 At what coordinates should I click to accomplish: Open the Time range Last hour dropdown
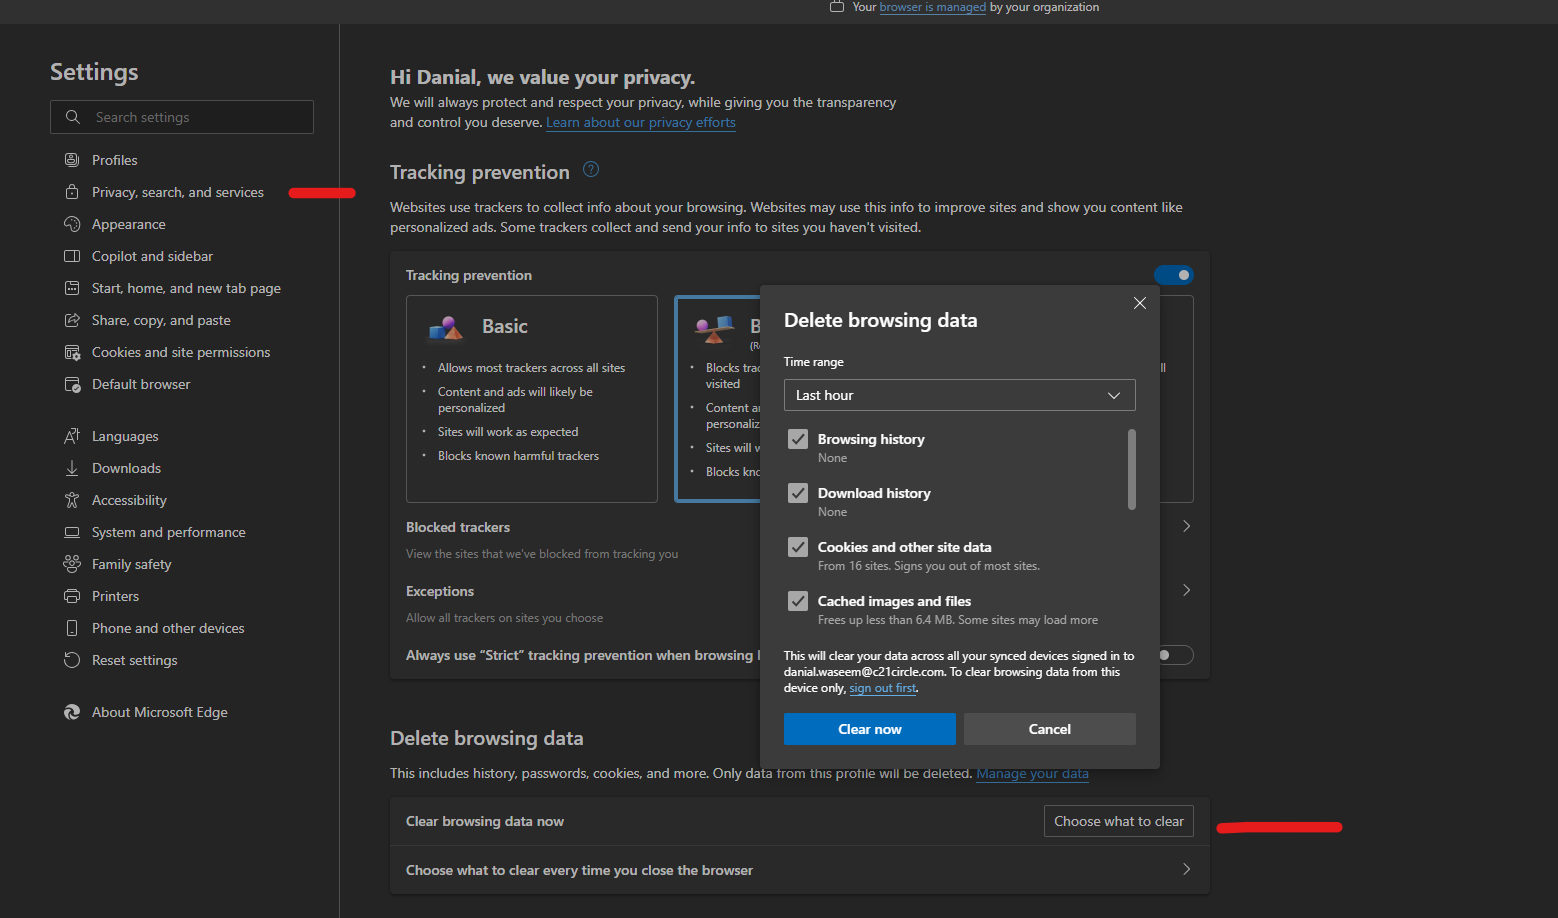(959, 395)
